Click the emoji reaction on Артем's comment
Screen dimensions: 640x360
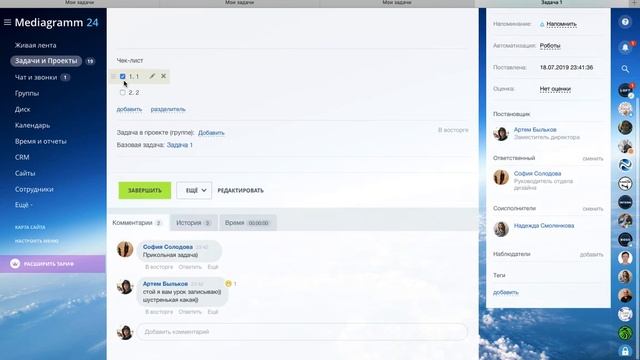point(228,283)
